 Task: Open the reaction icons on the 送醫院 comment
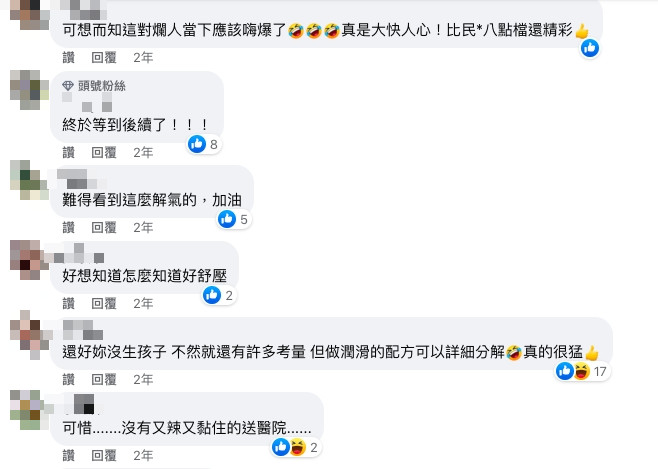[x=289, y=447]
